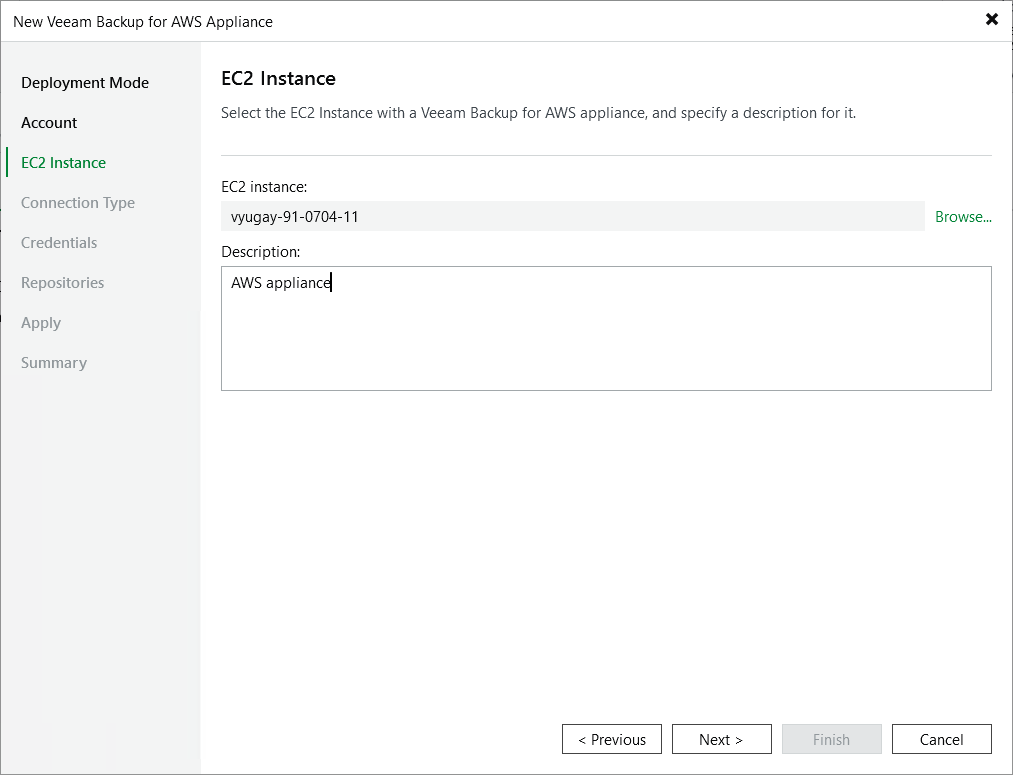This screenshot has height=775, width=1013.
Task: Open the Credentials wizard step
Action: point(59,243)
